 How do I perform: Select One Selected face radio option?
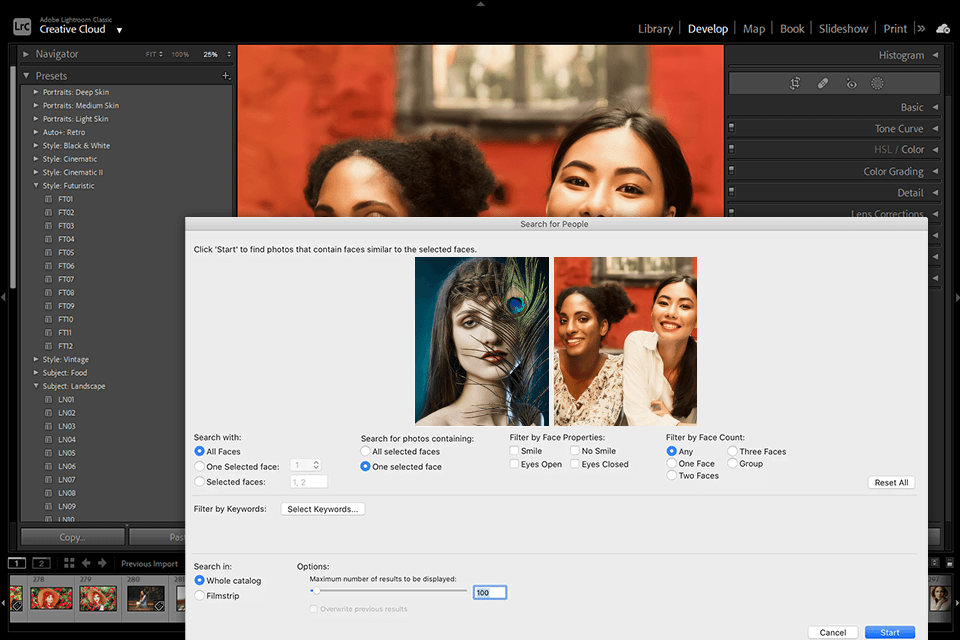click(199, 466)
